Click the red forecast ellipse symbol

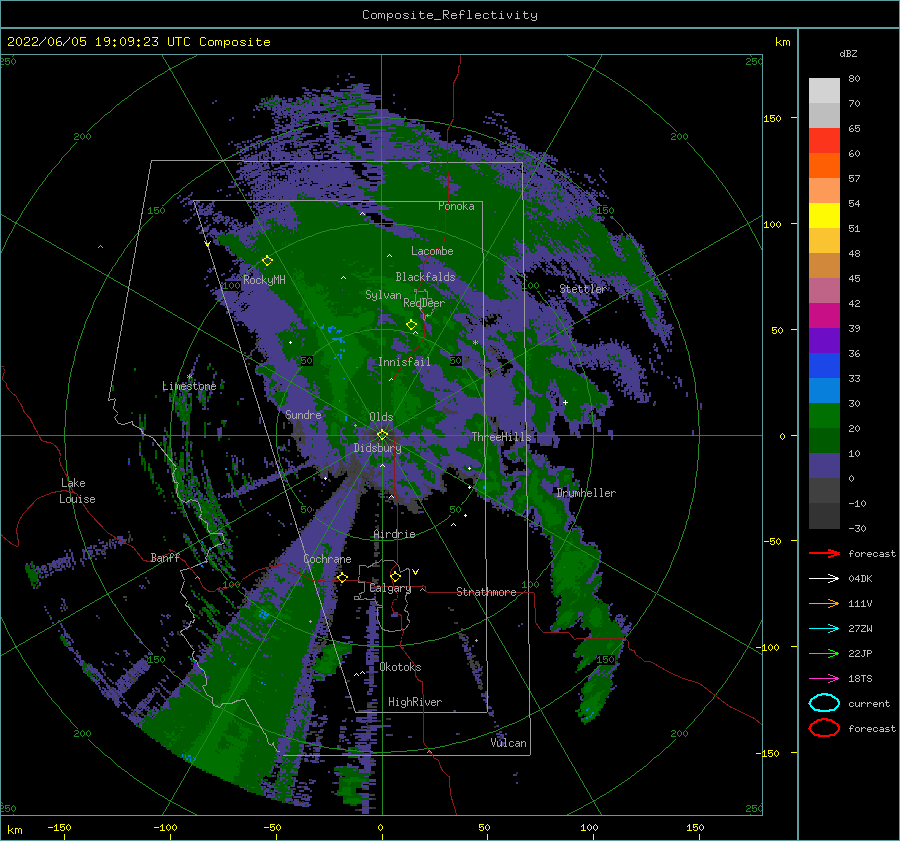click(x=824, y=728)
